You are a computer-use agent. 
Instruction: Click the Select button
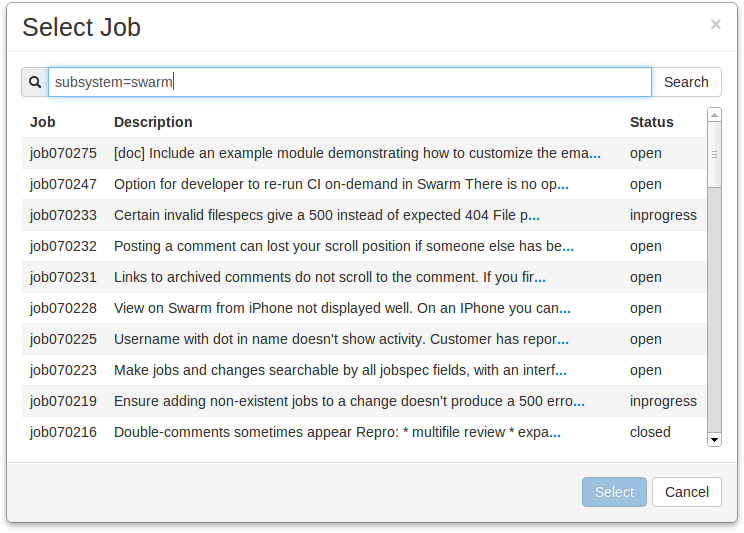click(x=614, y=492)
